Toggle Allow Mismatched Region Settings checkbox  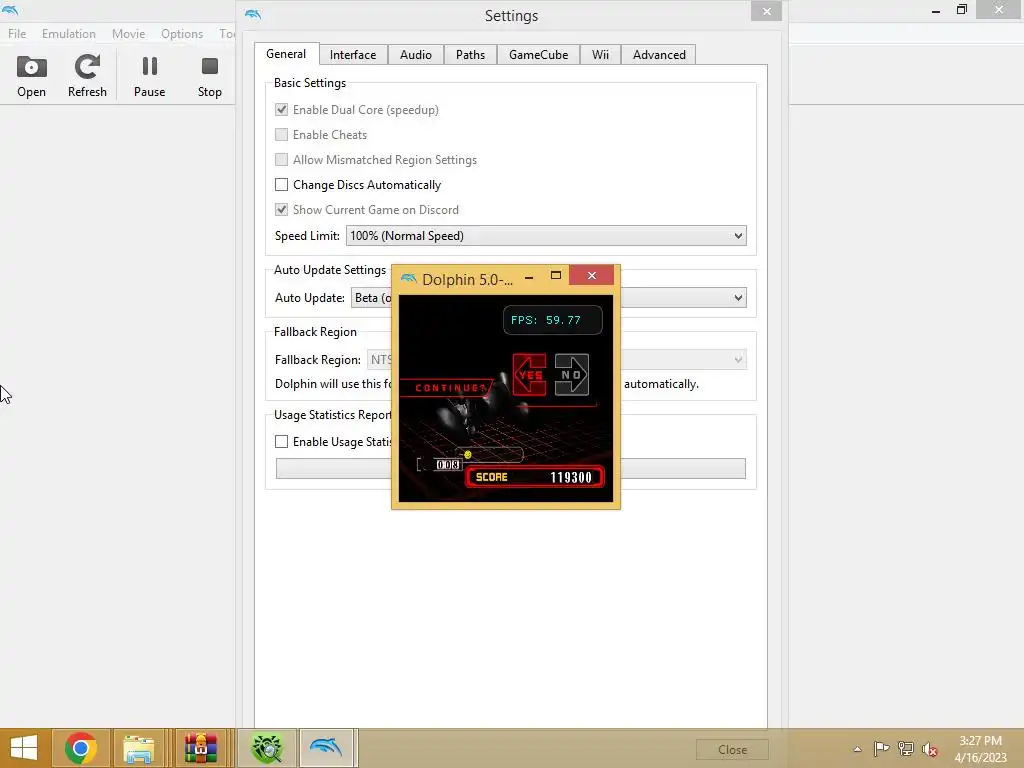(x=281, y=159)
